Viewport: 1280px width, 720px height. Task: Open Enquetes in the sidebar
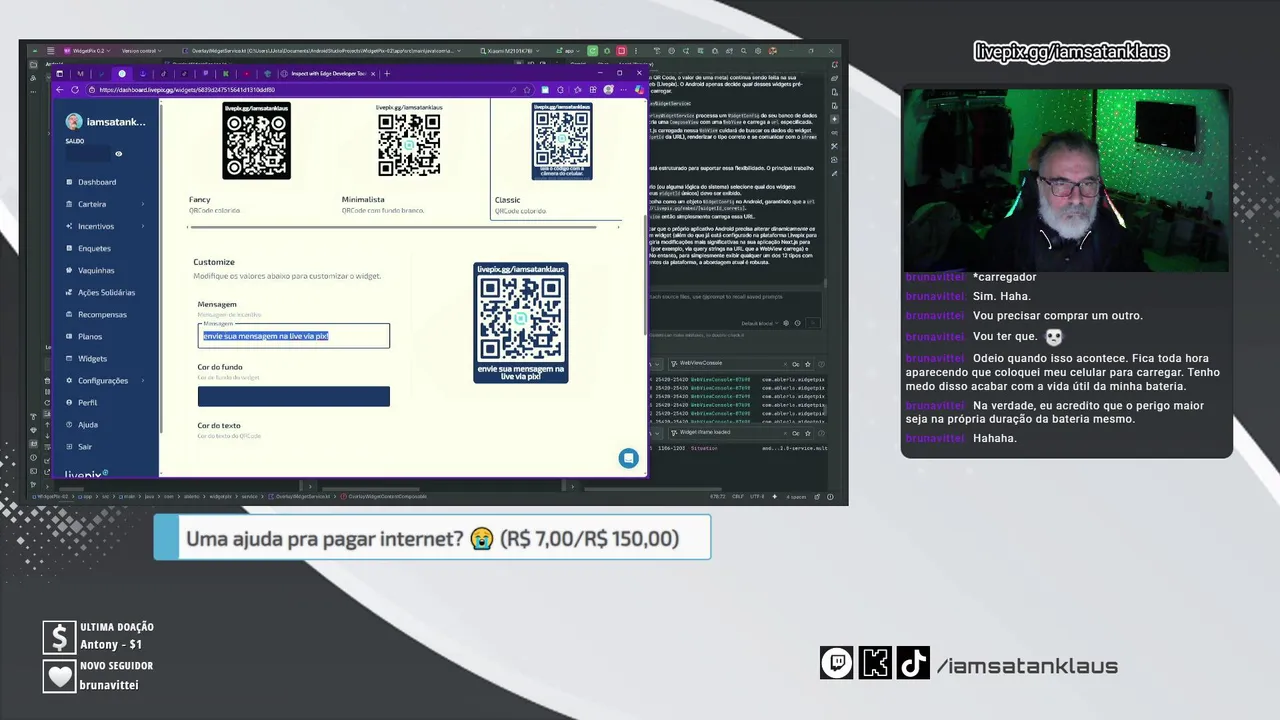94,248
